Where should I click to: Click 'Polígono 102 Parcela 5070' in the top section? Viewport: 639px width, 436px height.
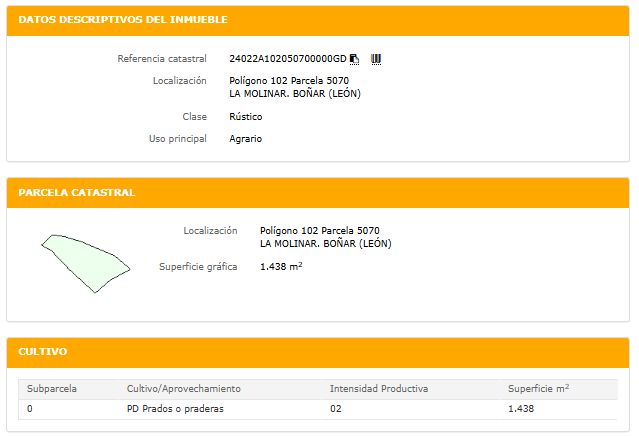(x=289, y=81)
